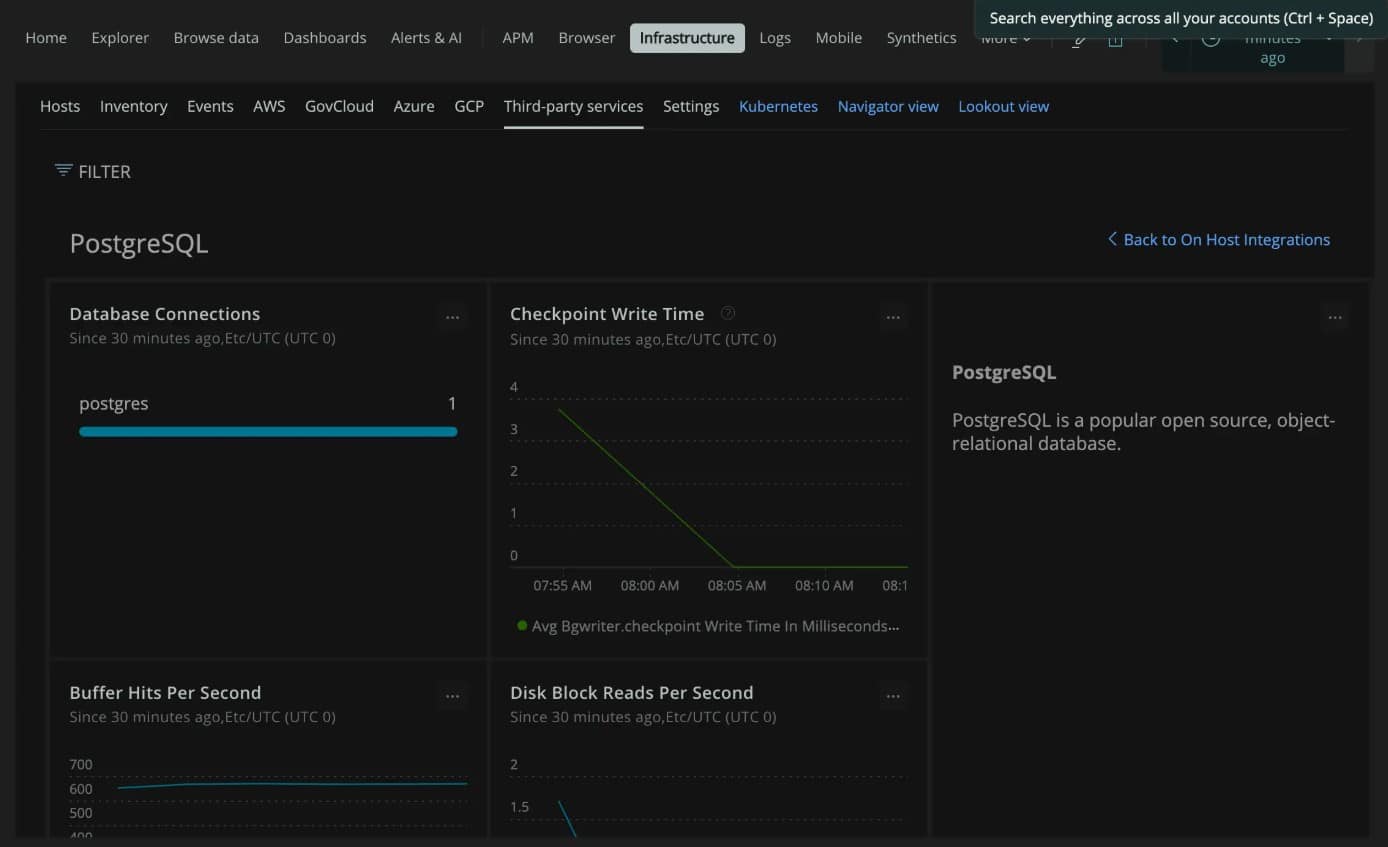This screenshot has height=847, width=1388.
Task: Open the minutes ago time range dropdown
Action: click(1272, 47)
